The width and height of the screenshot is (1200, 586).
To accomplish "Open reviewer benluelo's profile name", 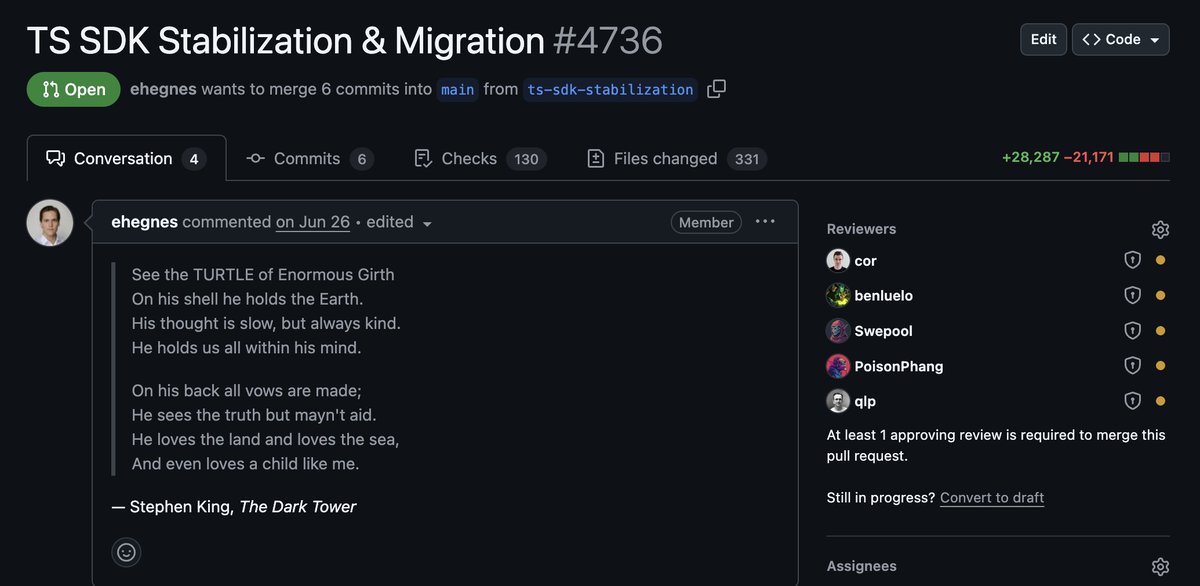I will [x=884, y=295].
